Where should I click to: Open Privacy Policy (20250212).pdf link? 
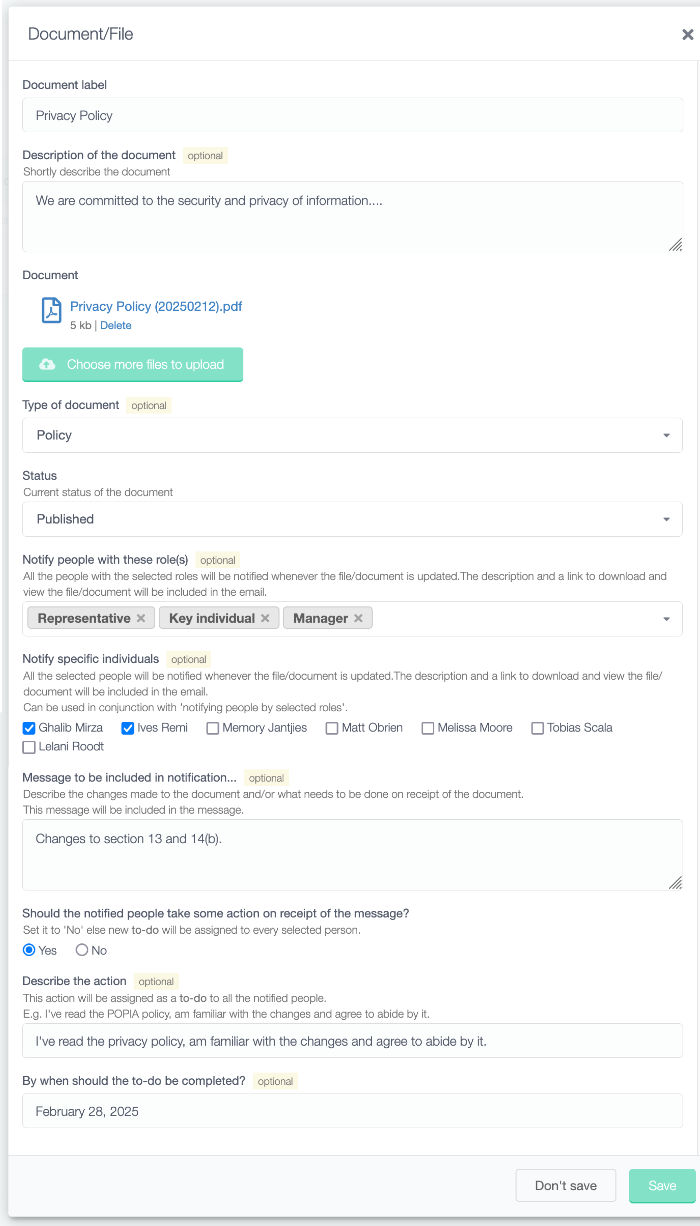pyautogui.click(x=156, y=307)
